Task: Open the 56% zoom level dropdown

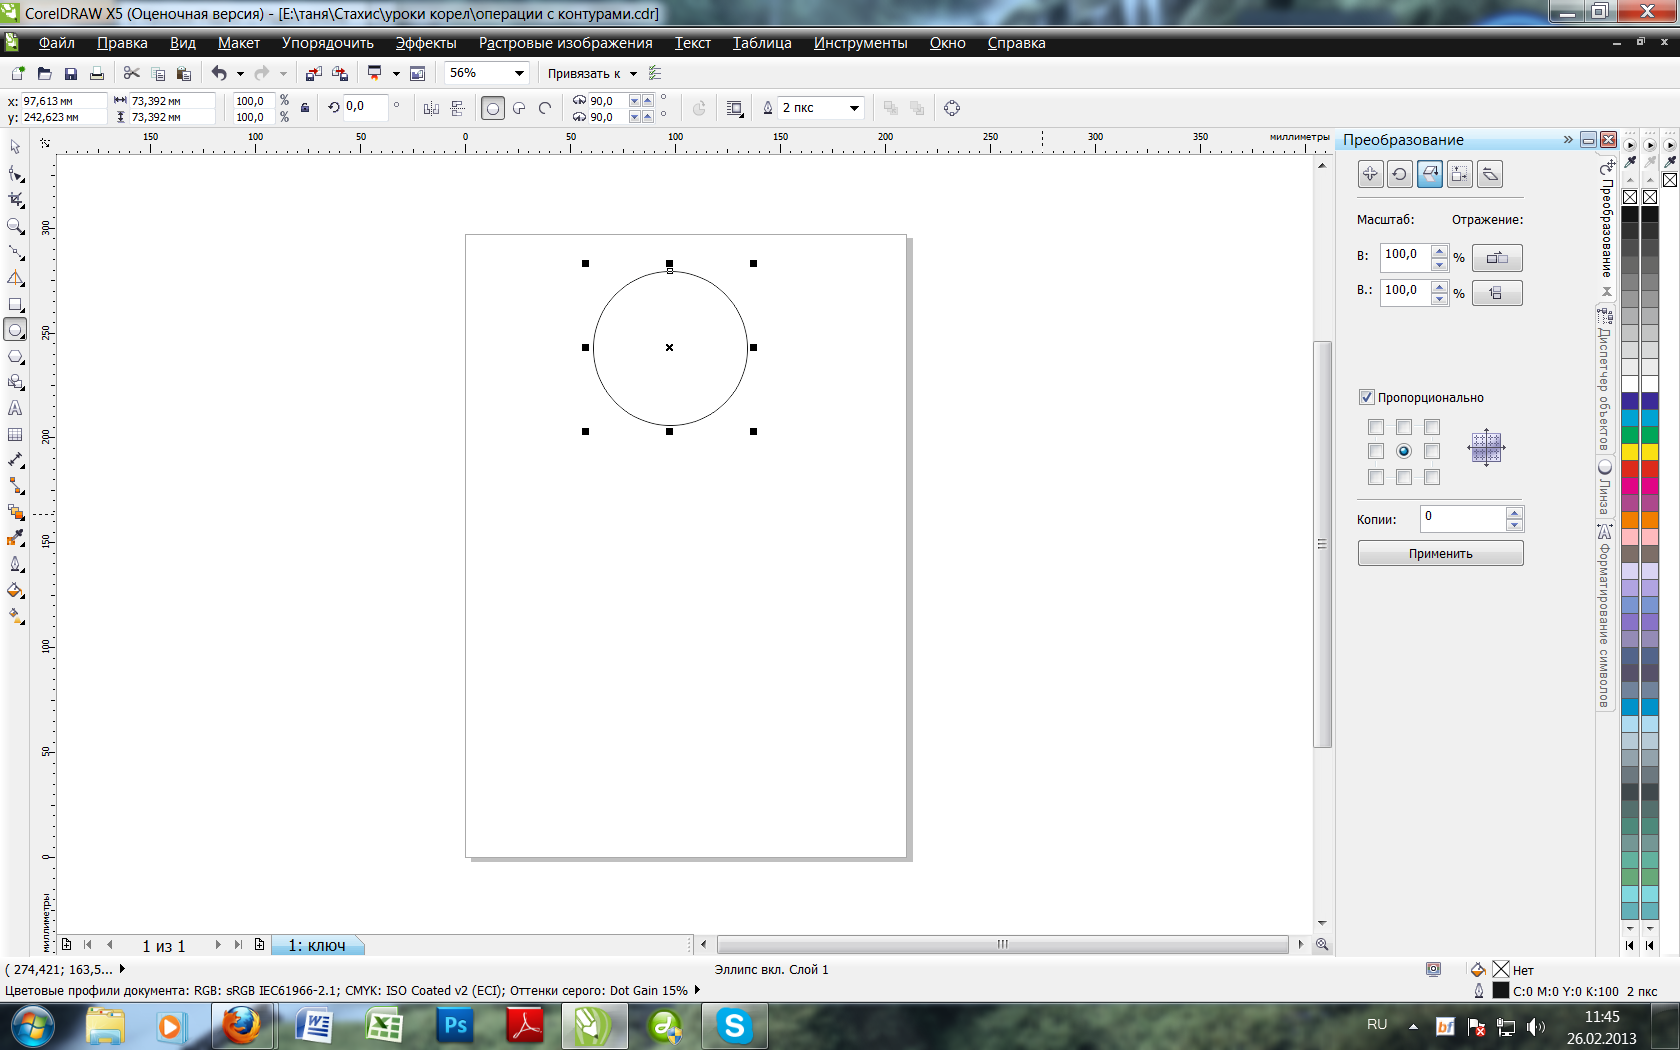Action: pos(519,73)
